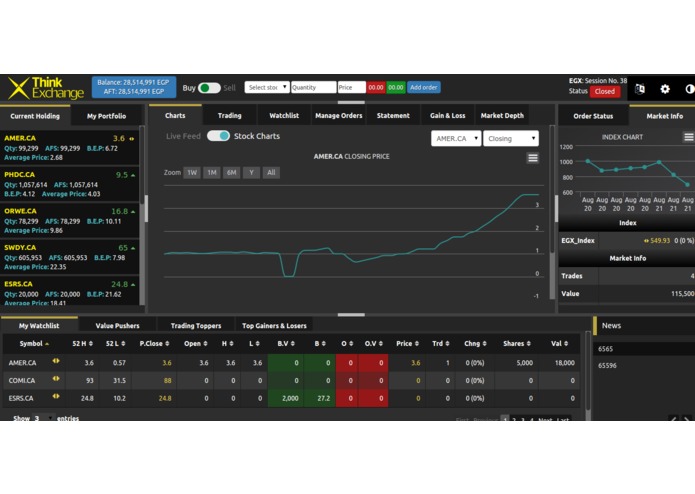Select the Market Info tab
This screenshot has width=695, height=494.
[664, 116]
